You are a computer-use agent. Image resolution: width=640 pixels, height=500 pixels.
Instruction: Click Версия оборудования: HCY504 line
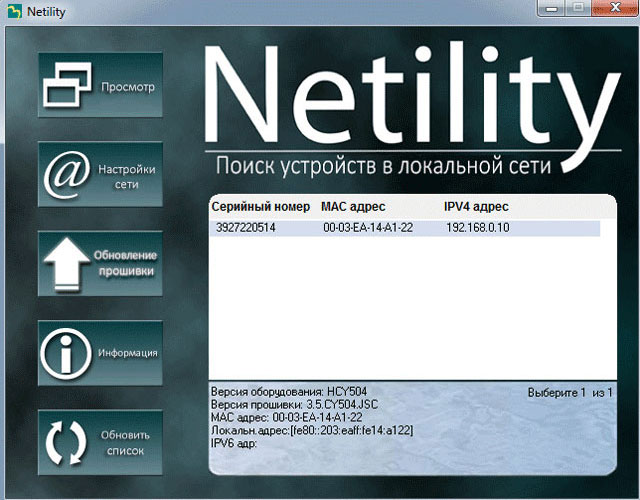pos(289,392)
